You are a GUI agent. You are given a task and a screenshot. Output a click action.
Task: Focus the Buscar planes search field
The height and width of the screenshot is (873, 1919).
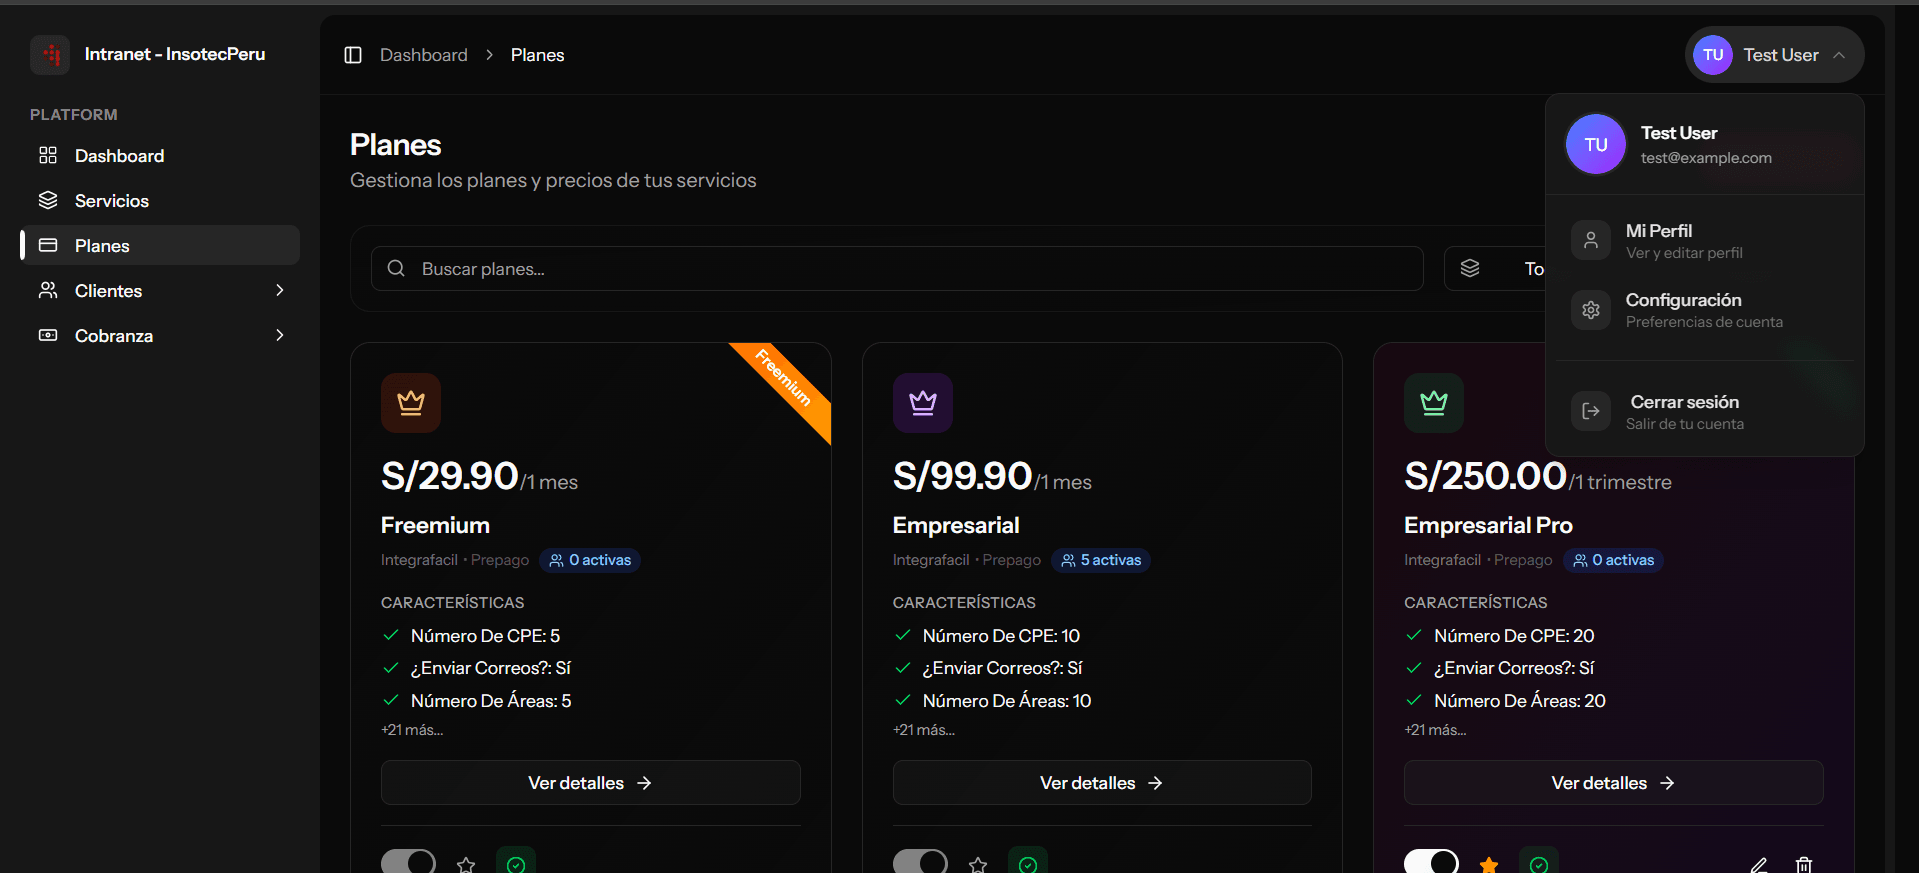coord(897,269)
